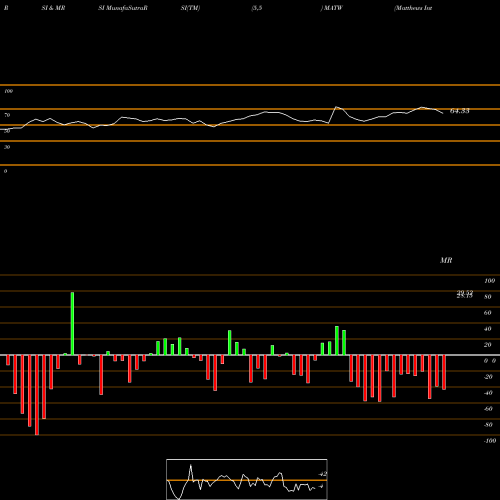The width and height of the screenshot is (500, 500).
Task: Select the longest red histogram bar
Action: click(x=37, y=395)
